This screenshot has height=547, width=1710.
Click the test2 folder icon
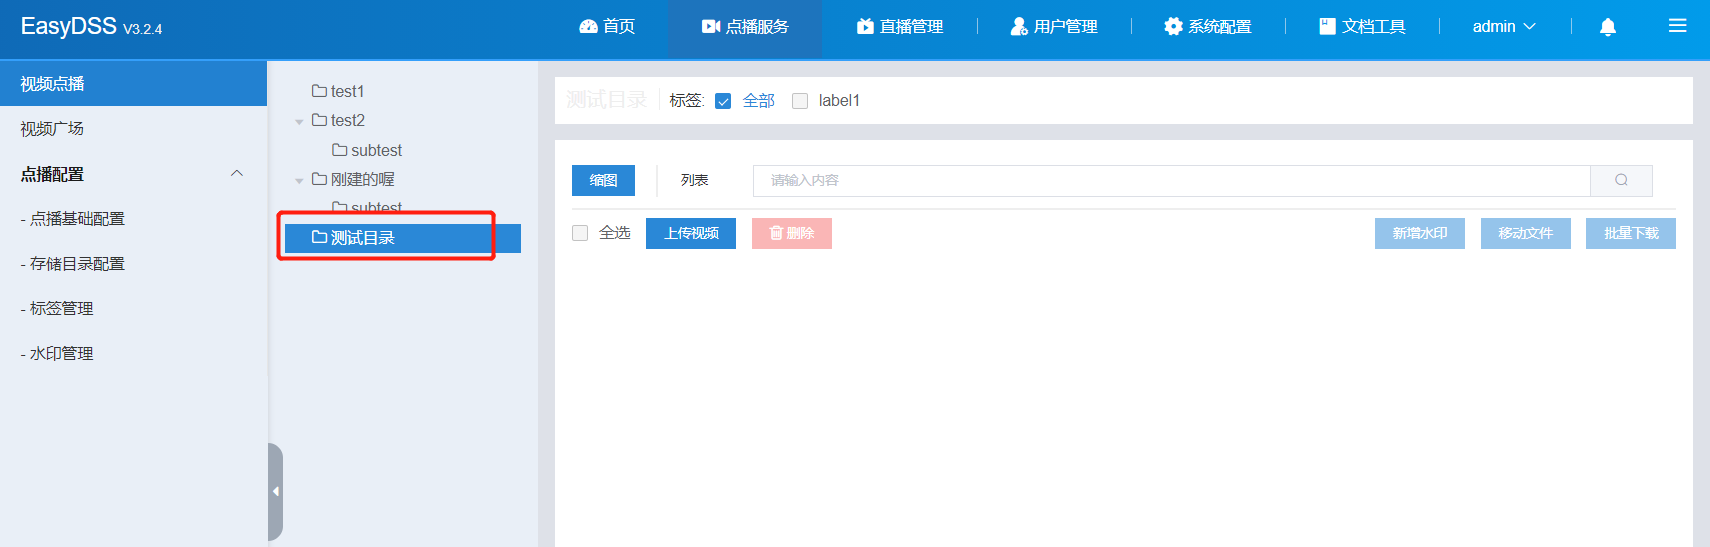(x=320, y=120)
